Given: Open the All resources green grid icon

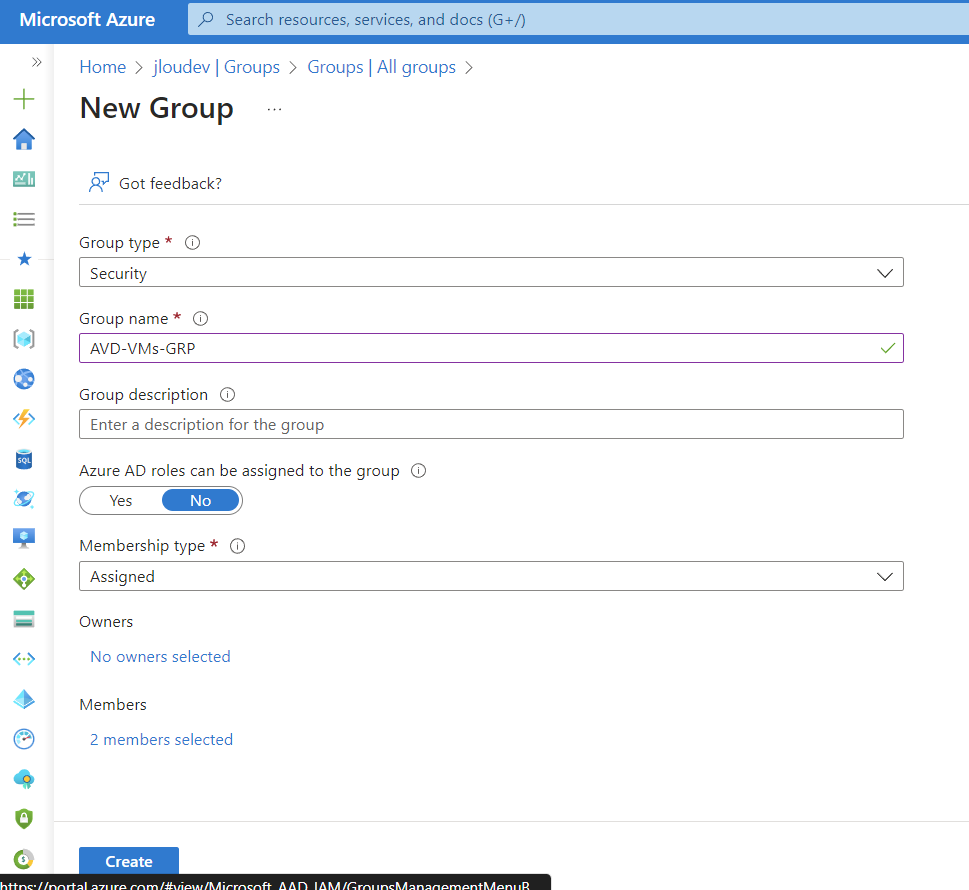Looking at the screenshot, I should 23,299.
